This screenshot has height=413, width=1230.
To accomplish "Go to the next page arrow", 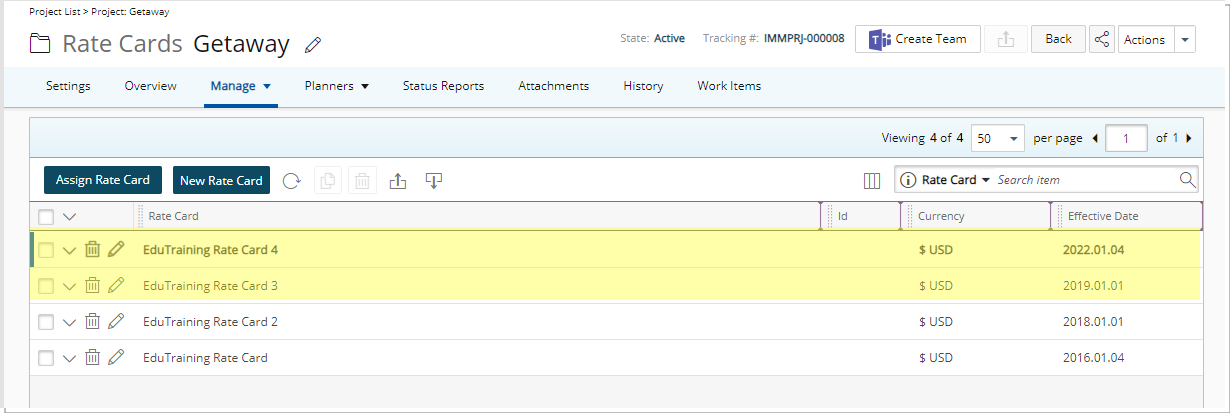I will pyautogui.click(x=1188, y=138).
